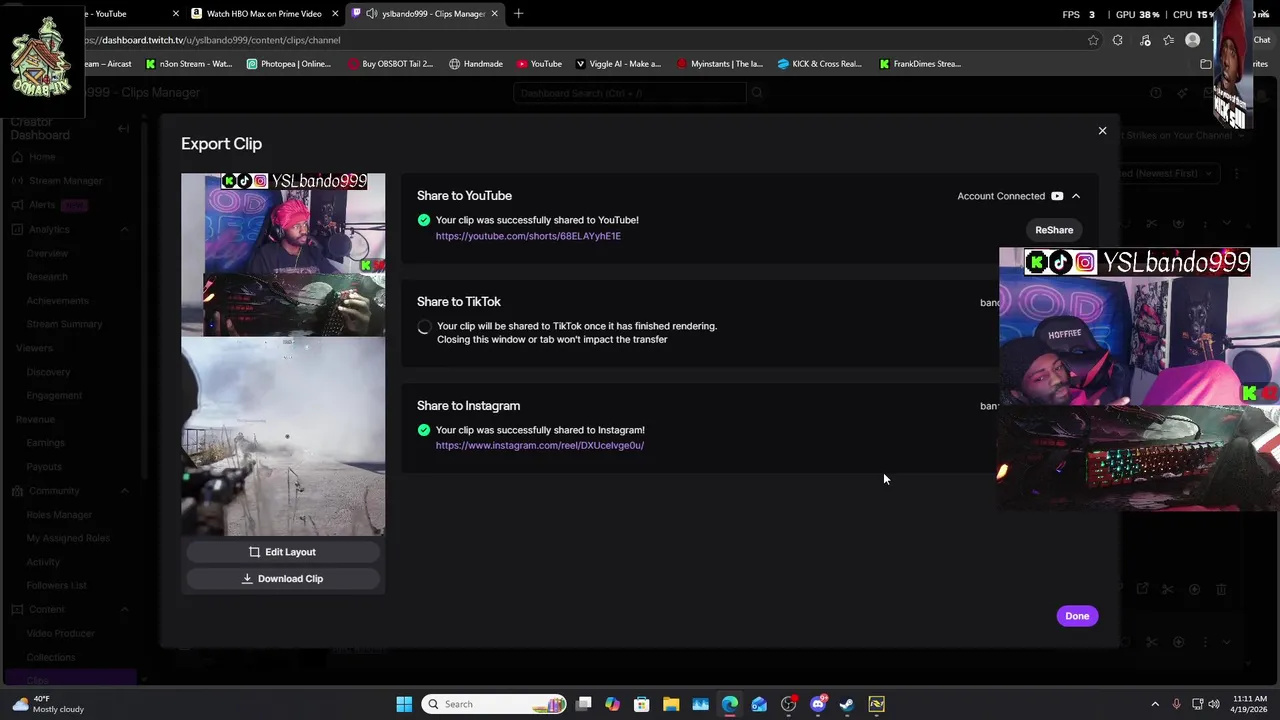
Task: Open the Photopea bookmark
Action: pyautogui.click(x=288, y=64)
